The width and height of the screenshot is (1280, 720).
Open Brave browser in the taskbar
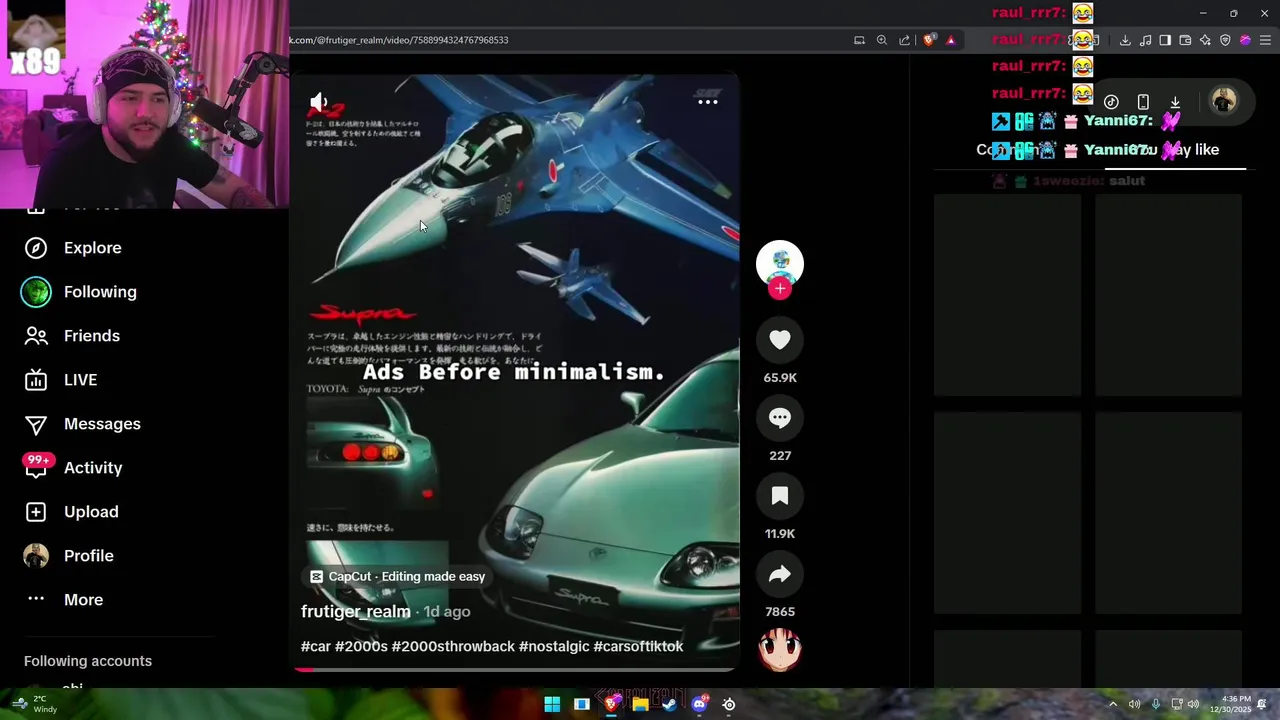611,704
